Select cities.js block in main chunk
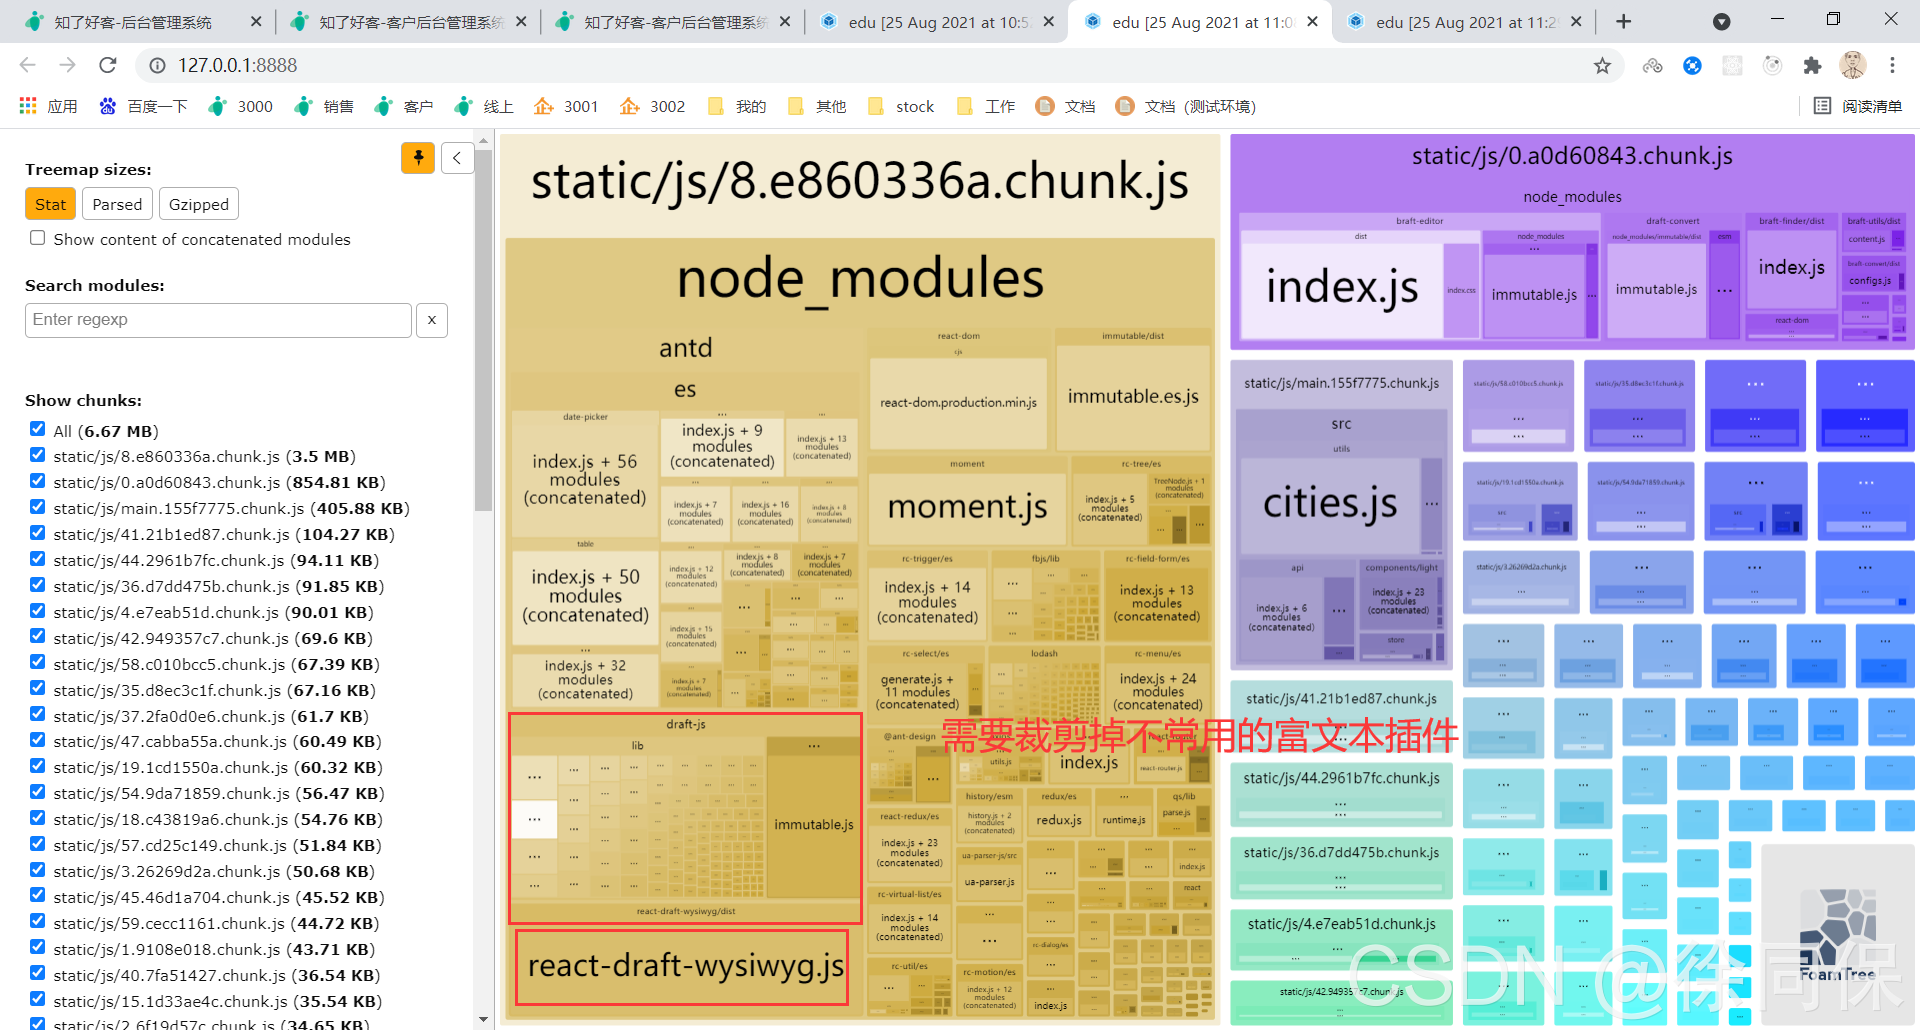 (1330, 503)
